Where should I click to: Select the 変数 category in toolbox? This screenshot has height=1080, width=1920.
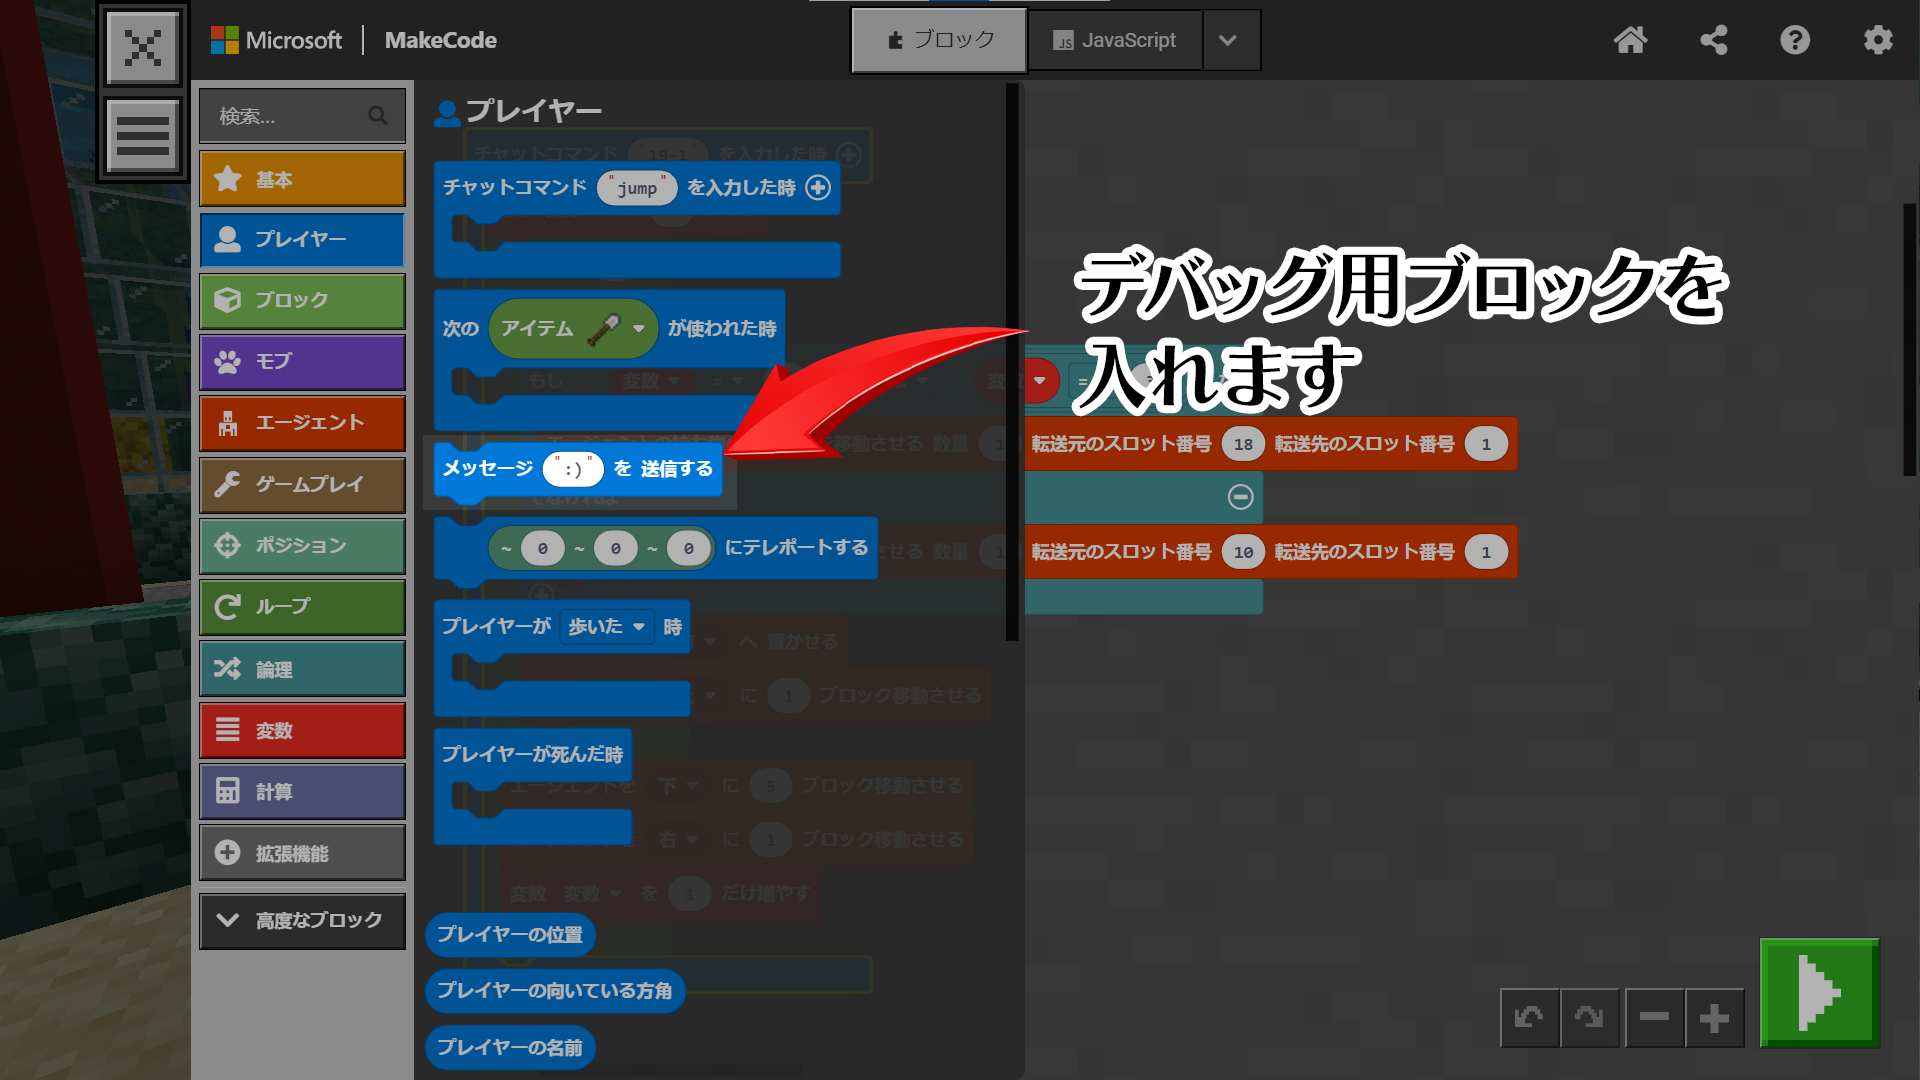(x=302, y=731)
